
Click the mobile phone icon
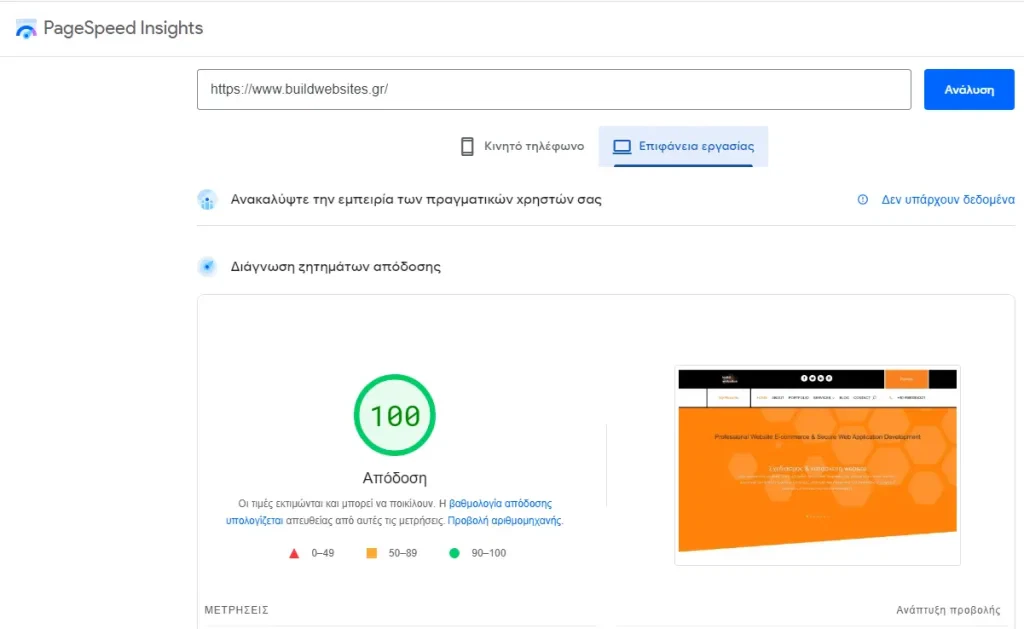click(467, 146)
